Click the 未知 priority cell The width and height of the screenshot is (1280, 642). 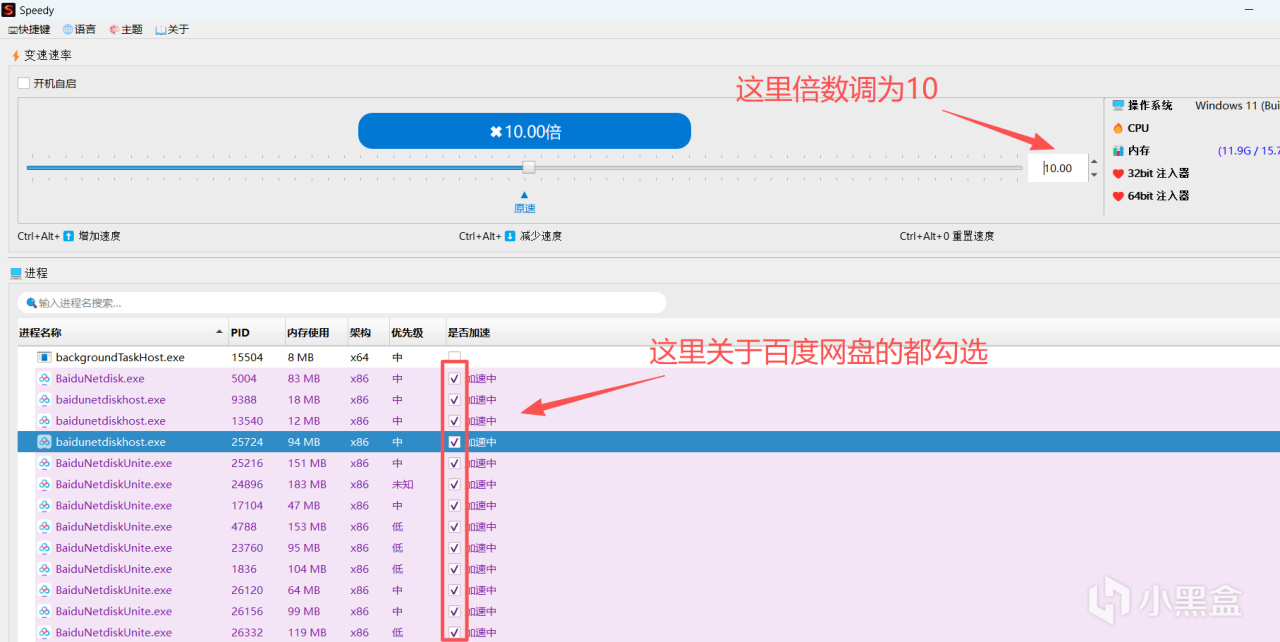(x=402, y=484)
